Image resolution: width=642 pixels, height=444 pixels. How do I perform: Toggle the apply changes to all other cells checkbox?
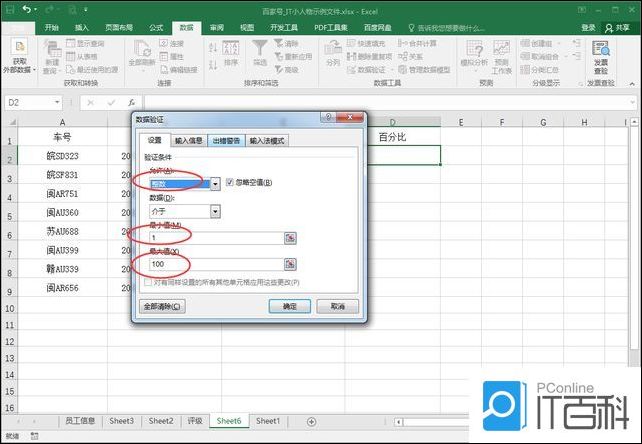point(148,283)
